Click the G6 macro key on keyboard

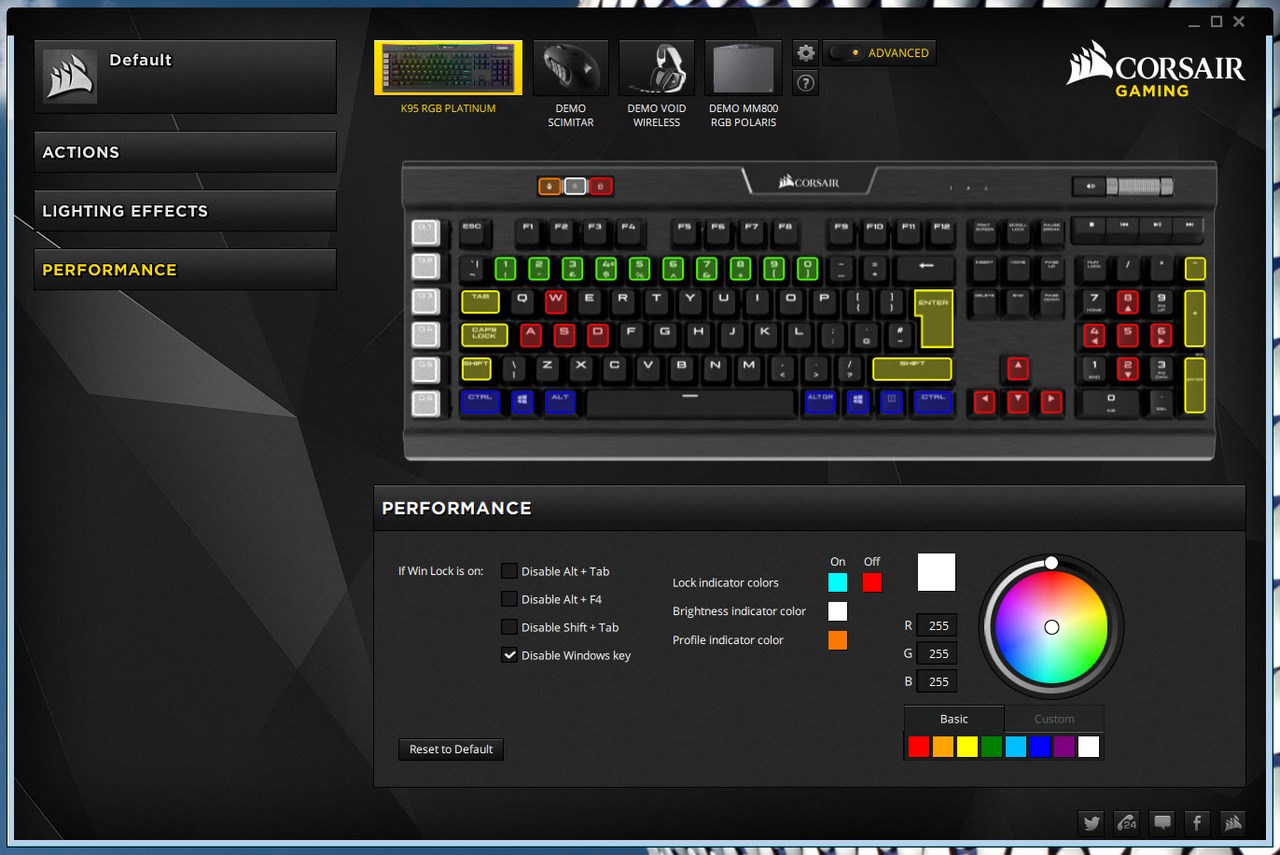click(426, 403)
